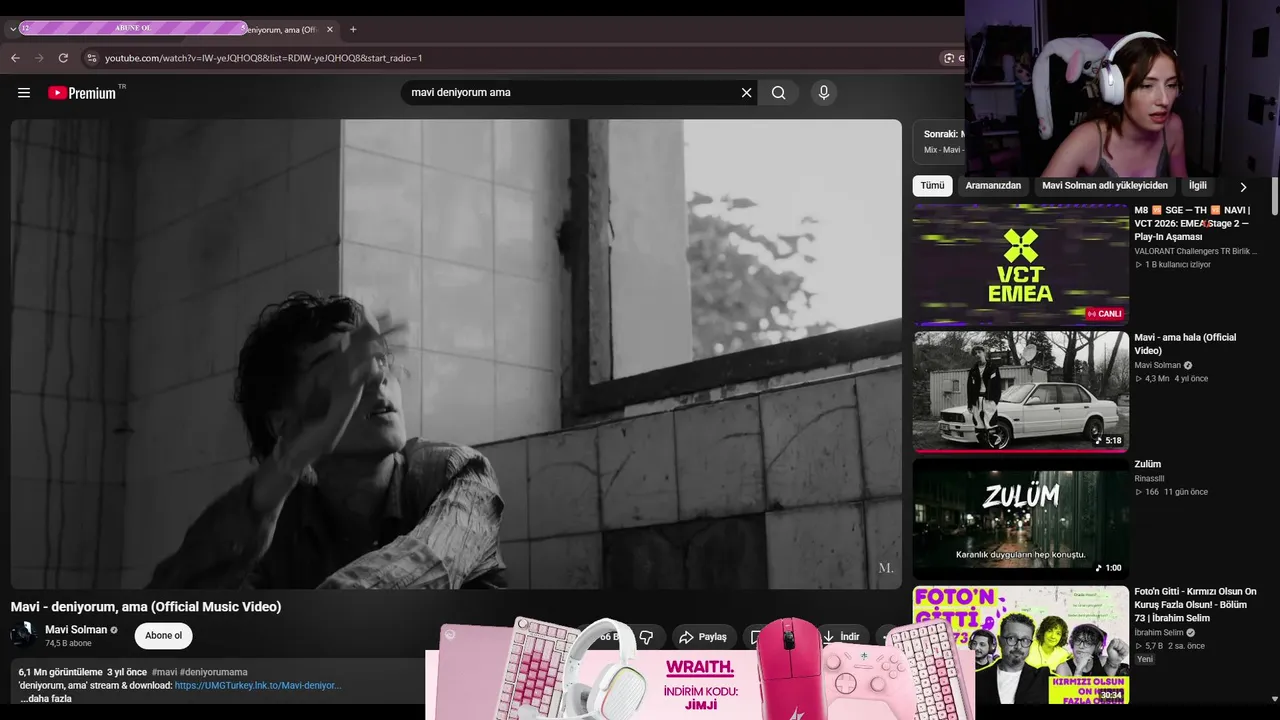The height and width of the screenshot is (720, 1280).
Task: Dislike the video with thumbs-down
Action: (646, 637)
